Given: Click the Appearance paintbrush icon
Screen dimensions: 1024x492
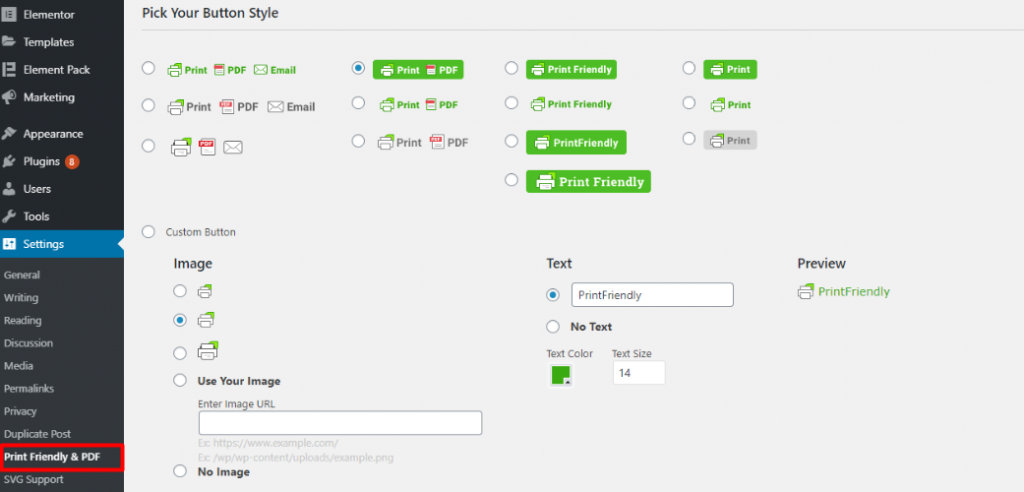Looking at the screenshot, I should tap(9, 133).
